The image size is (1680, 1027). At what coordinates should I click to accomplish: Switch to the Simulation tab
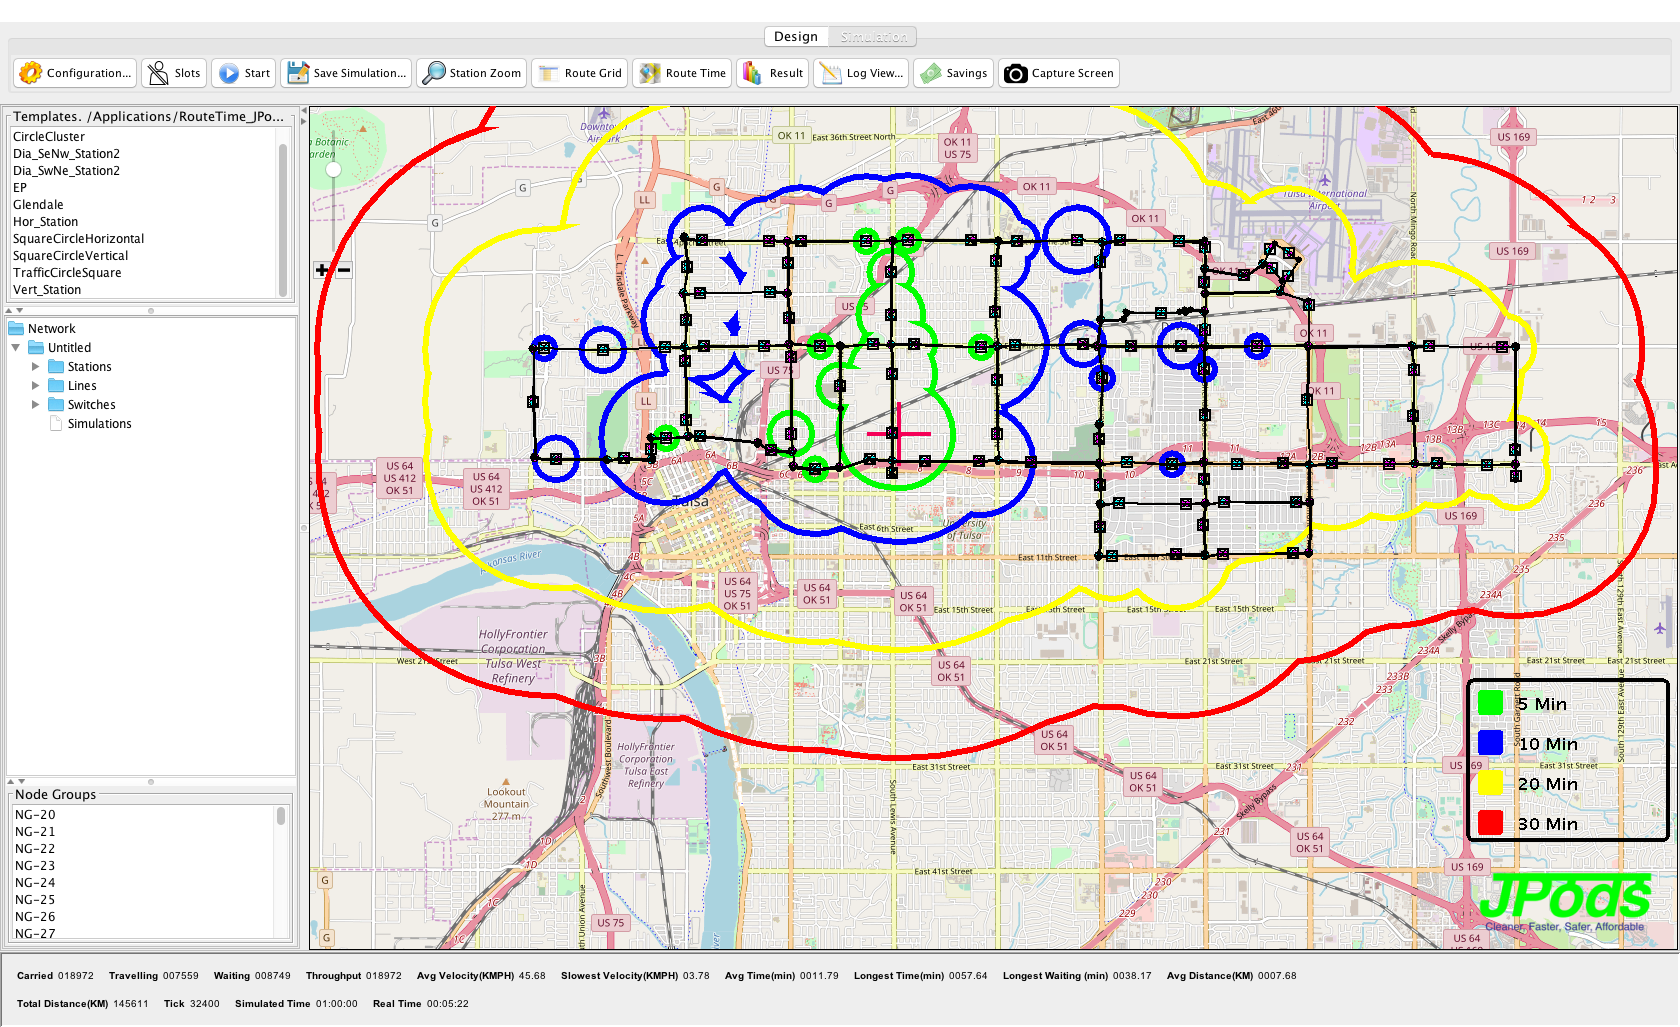point(873,37)
